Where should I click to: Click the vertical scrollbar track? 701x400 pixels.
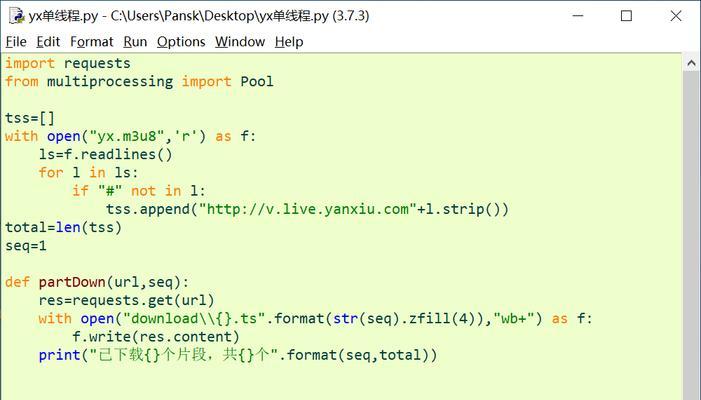tap(691, 236)
